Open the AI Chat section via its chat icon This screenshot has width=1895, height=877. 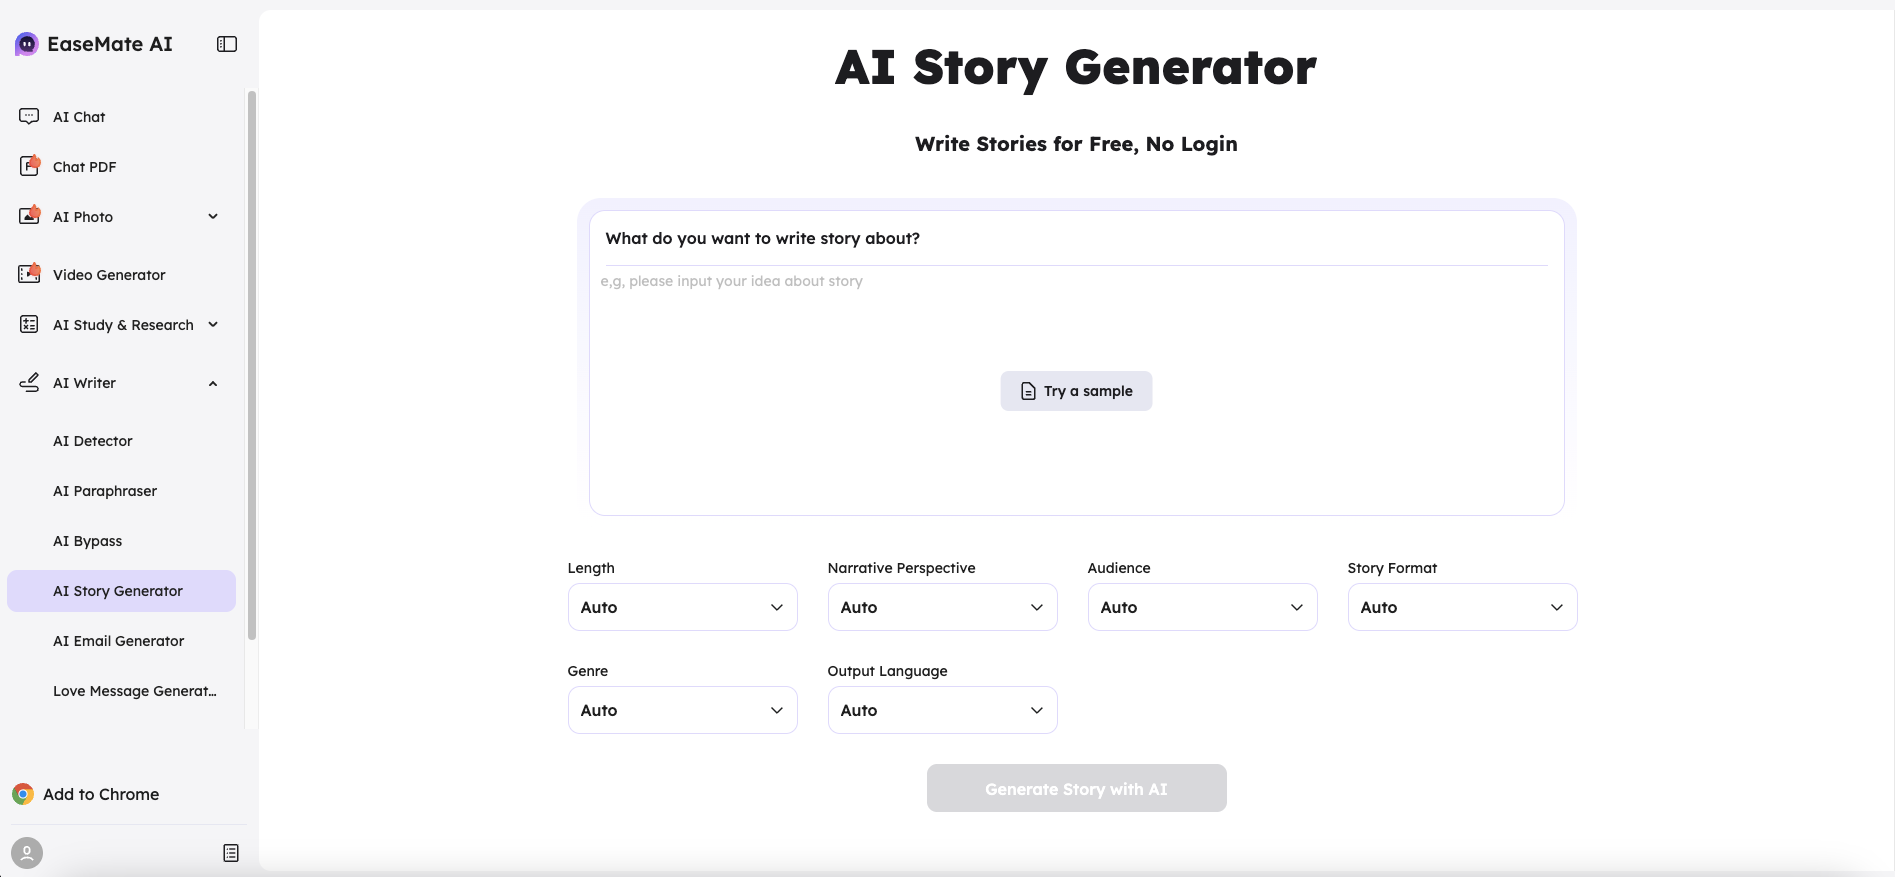click(29, 116)
